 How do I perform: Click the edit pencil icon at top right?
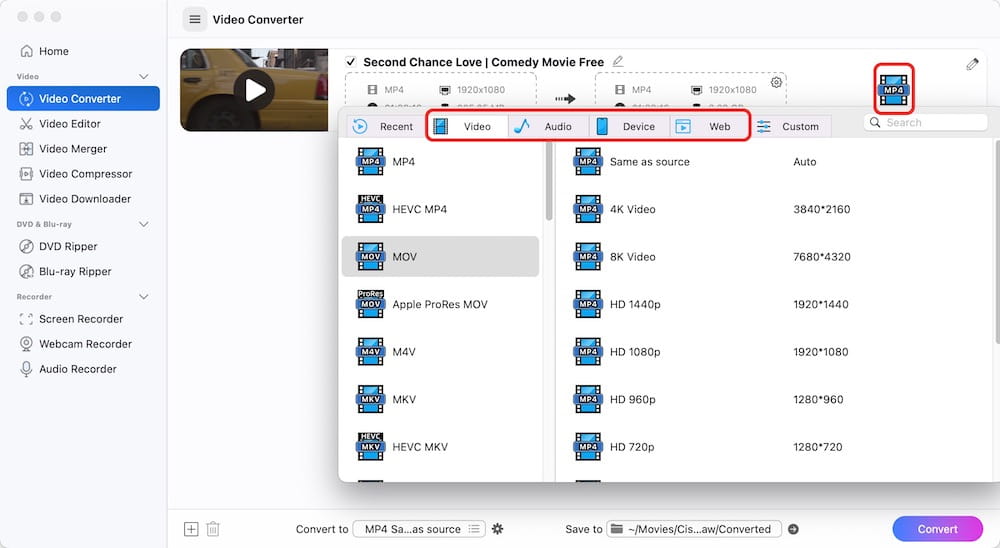point(972,64)
